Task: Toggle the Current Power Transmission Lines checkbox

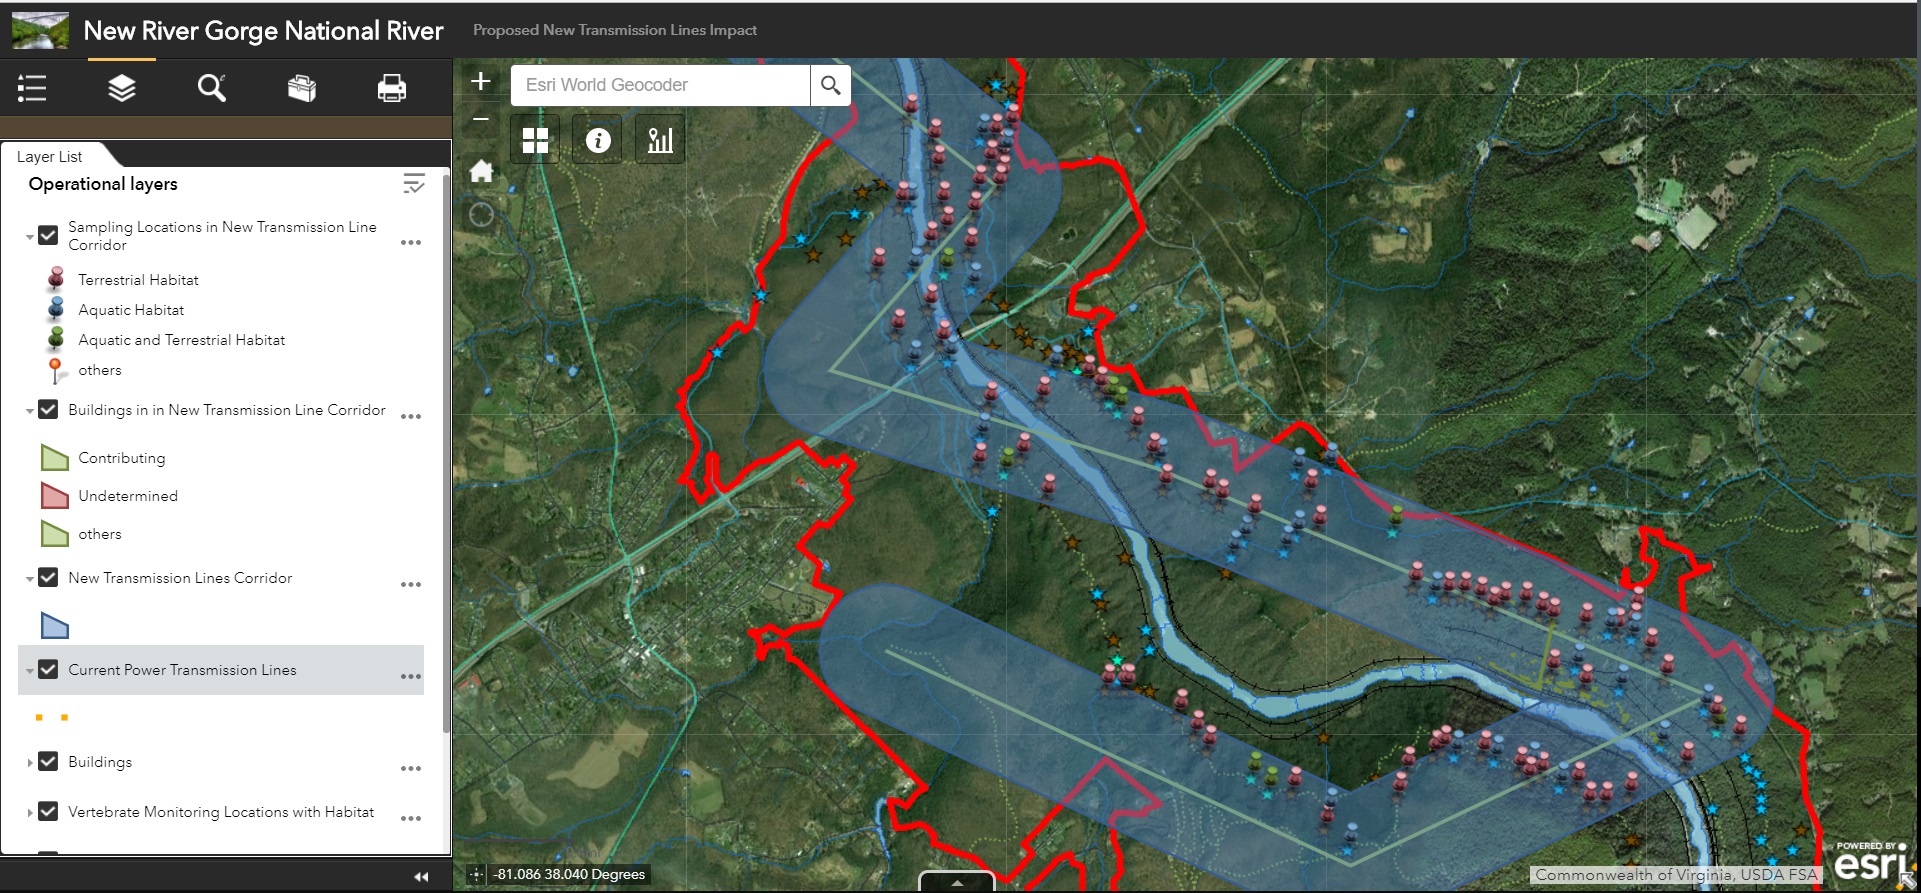Action: (x=48, y=670)
